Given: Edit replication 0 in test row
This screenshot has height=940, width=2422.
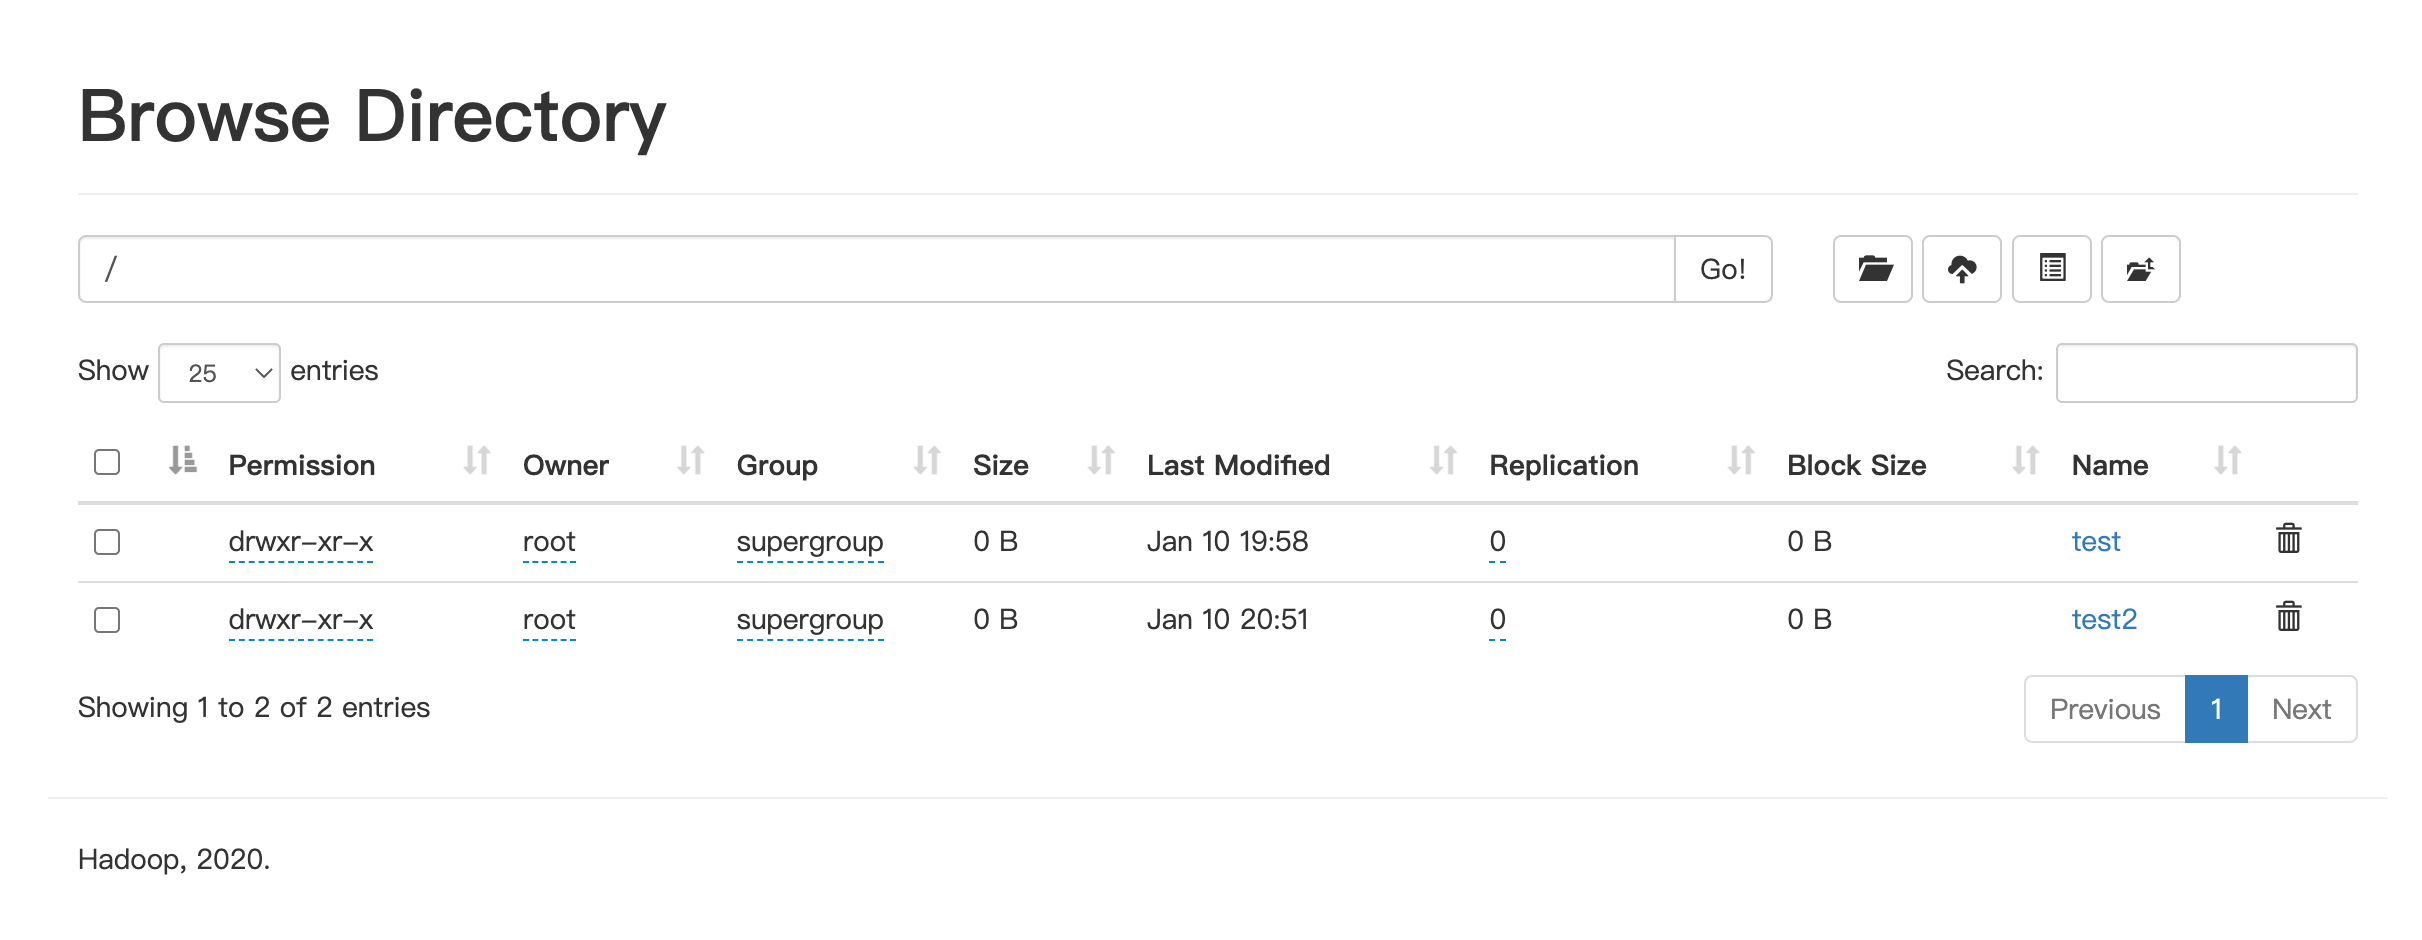Looking at the screenshot, I should 1497,541.
